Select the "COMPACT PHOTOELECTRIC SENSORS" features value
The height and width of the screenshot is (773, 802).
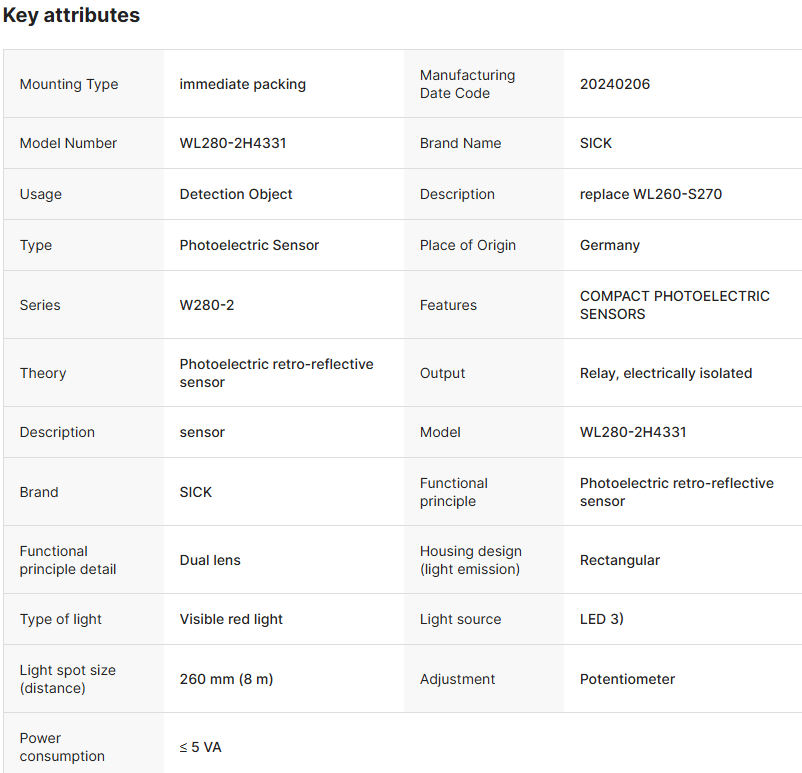[x=675, y=305]
